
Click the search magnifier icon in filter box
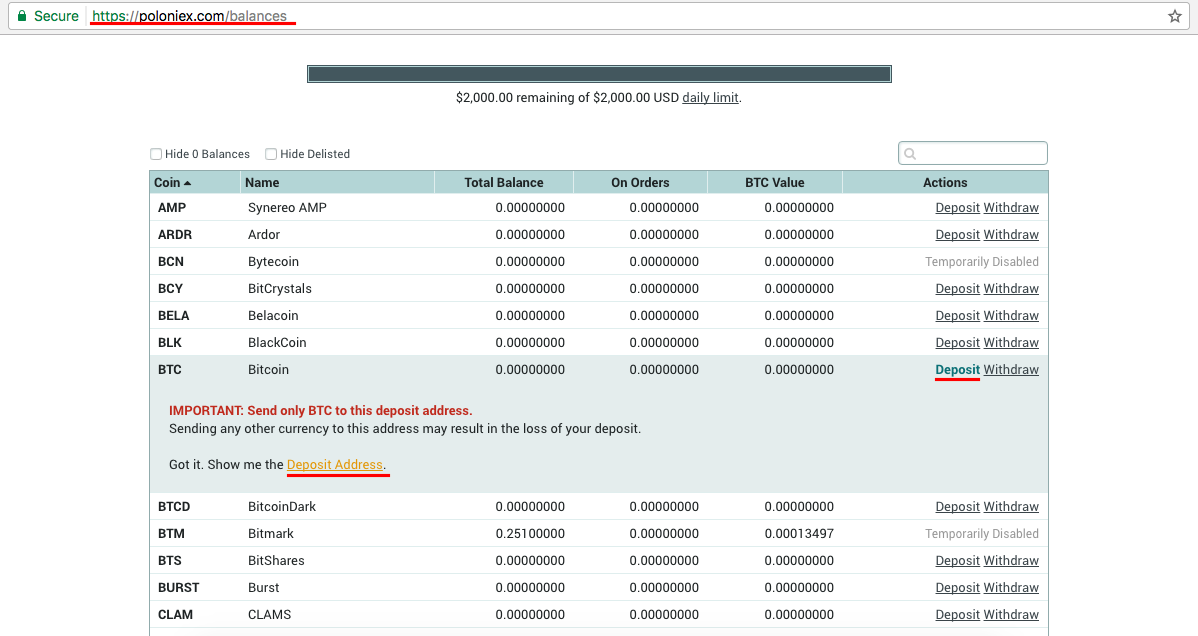point(910,154)
